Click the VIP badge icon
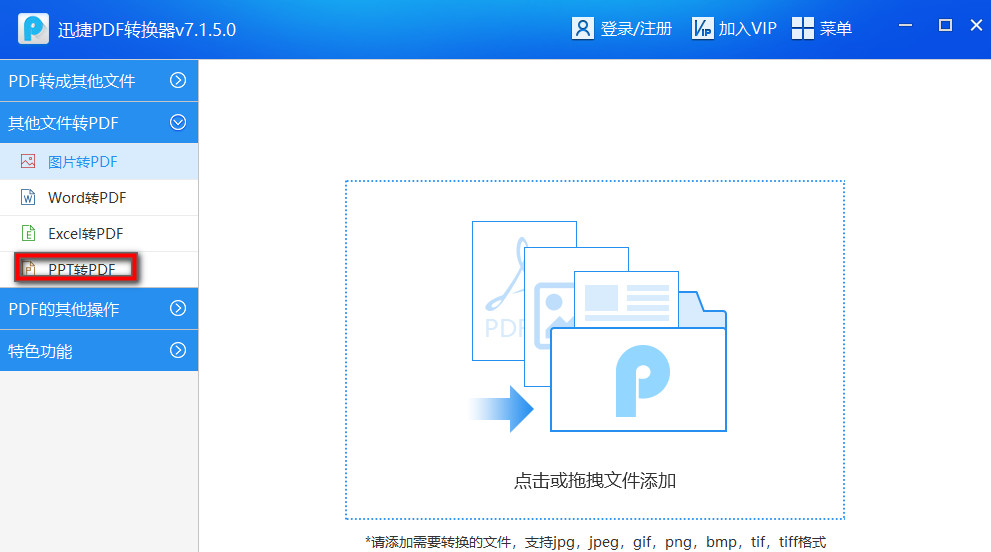 [702, 28]
